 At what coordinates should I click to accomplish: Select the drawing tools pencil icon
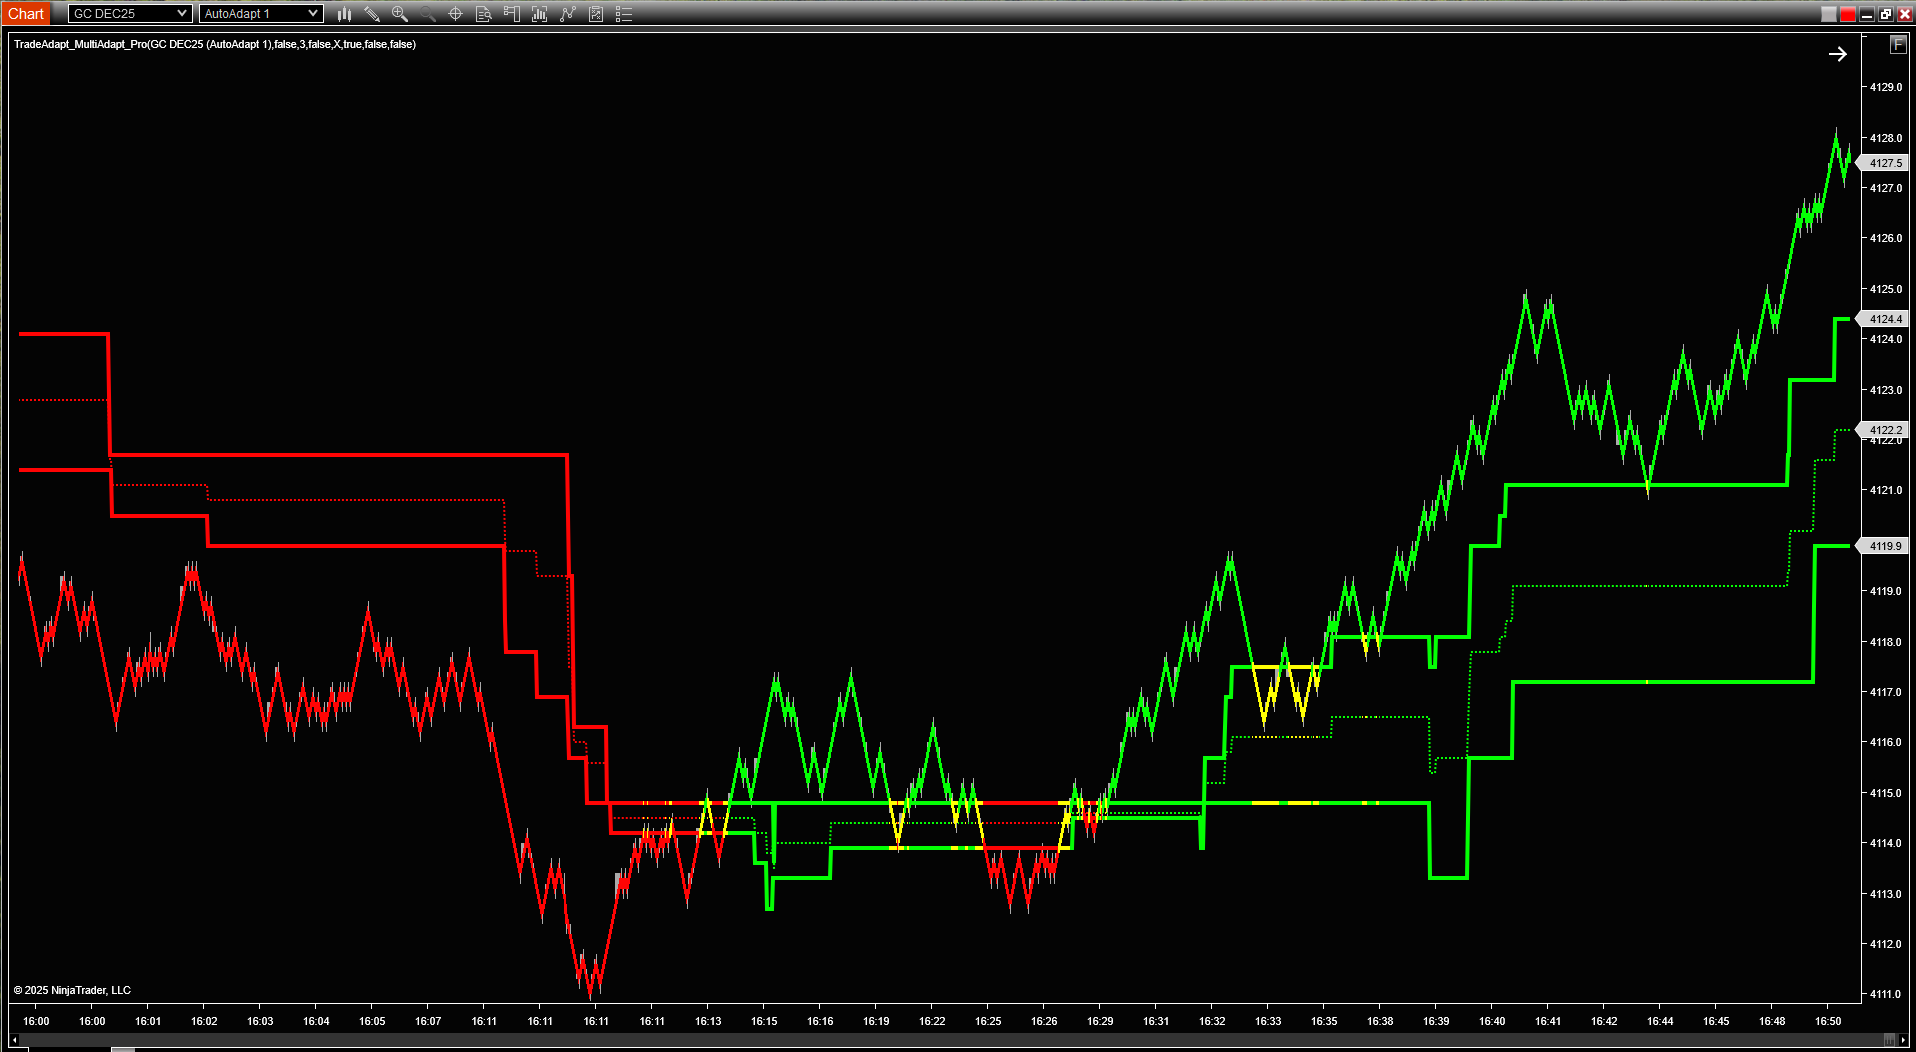click(372, 14)
